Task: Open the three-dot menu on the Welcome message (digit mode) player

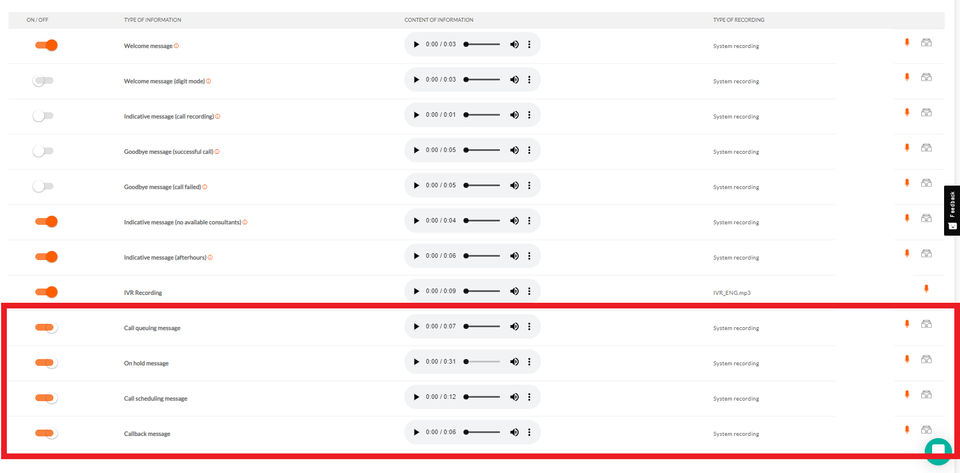Action: point(529,80)
